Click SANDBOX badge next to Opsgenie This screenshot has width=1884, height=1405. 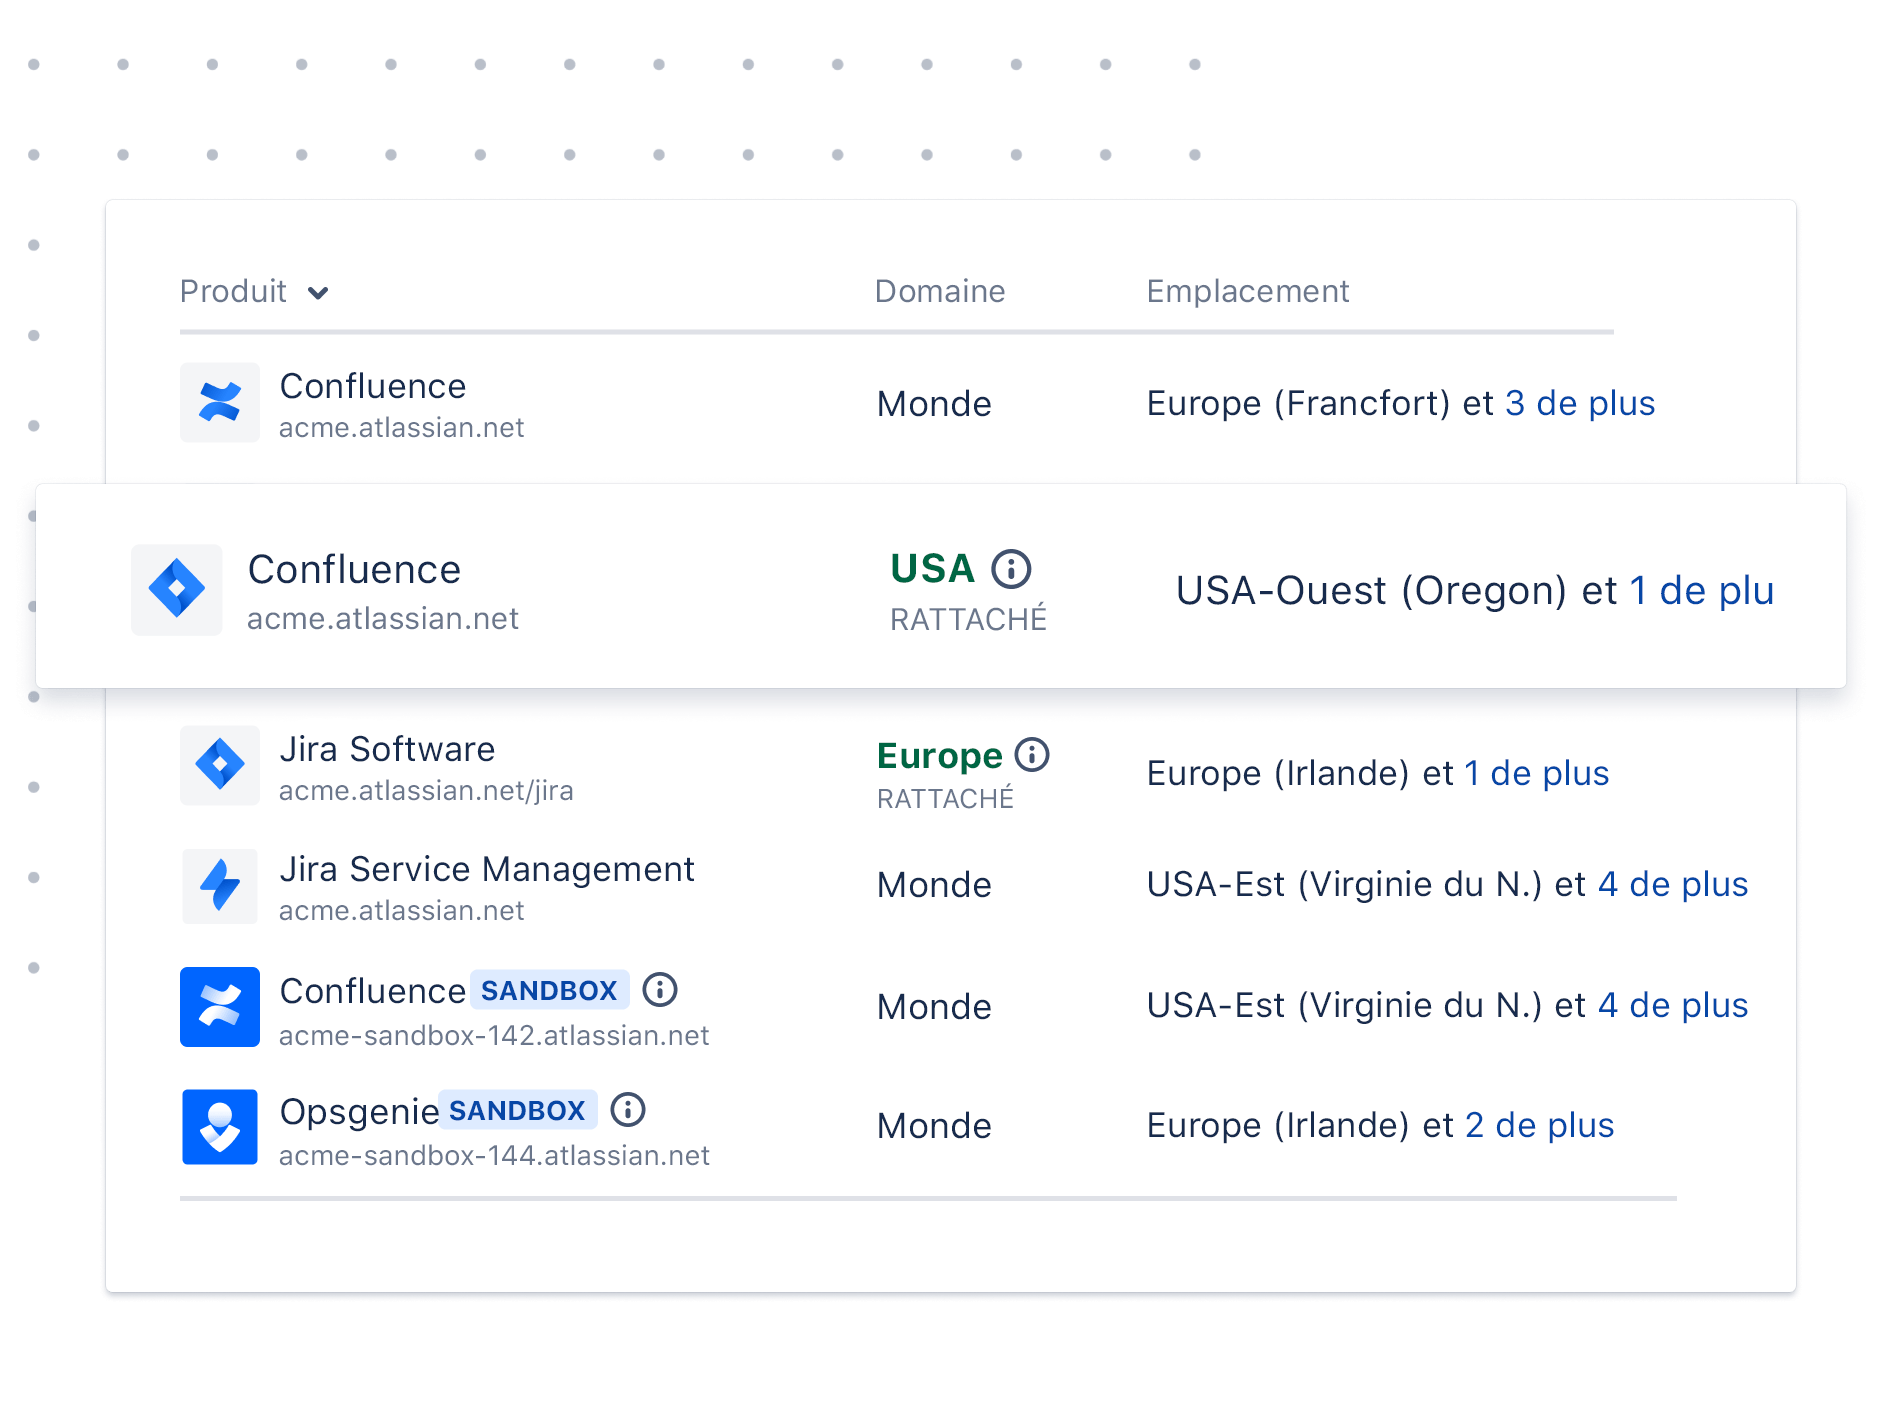(517, 1110)
